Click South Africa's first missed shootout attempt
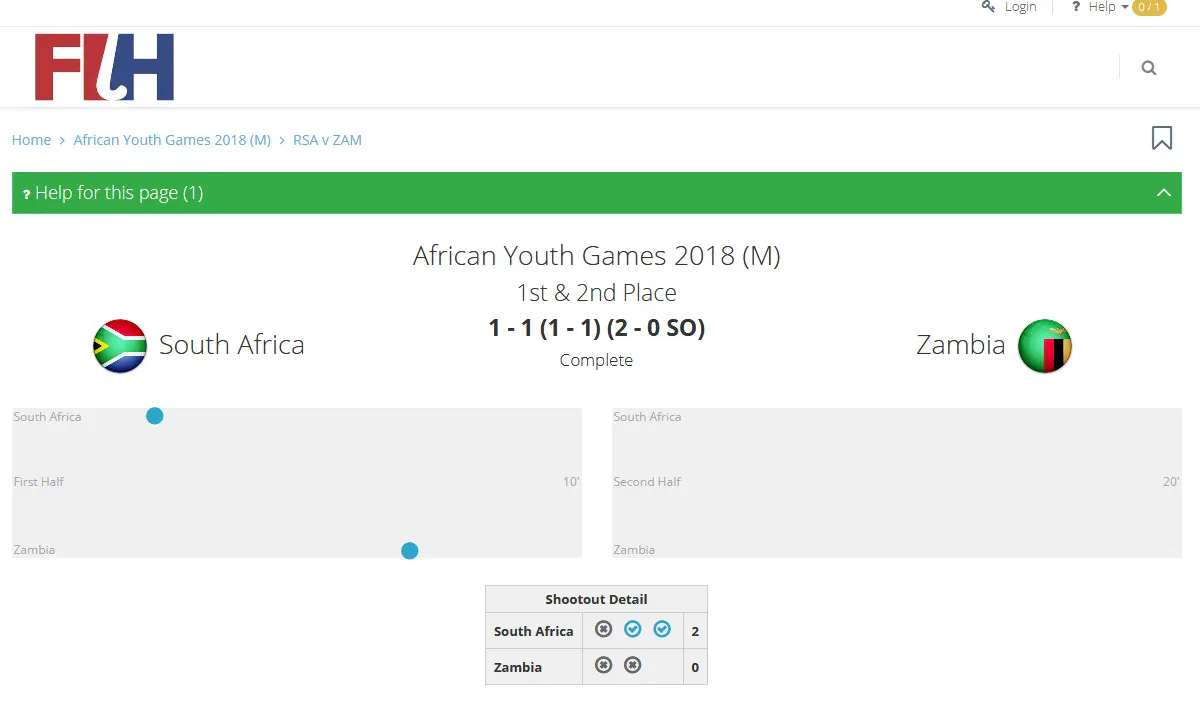This screenshot has height=701, width=1200. [x=603, y=629]
